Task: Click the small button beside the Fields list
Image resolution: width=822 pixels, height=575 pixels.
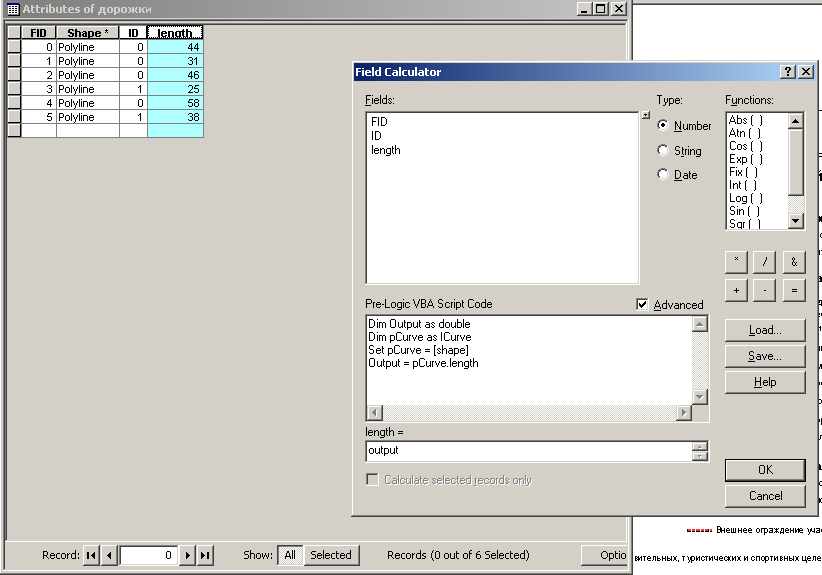Action: pos(646,115)
